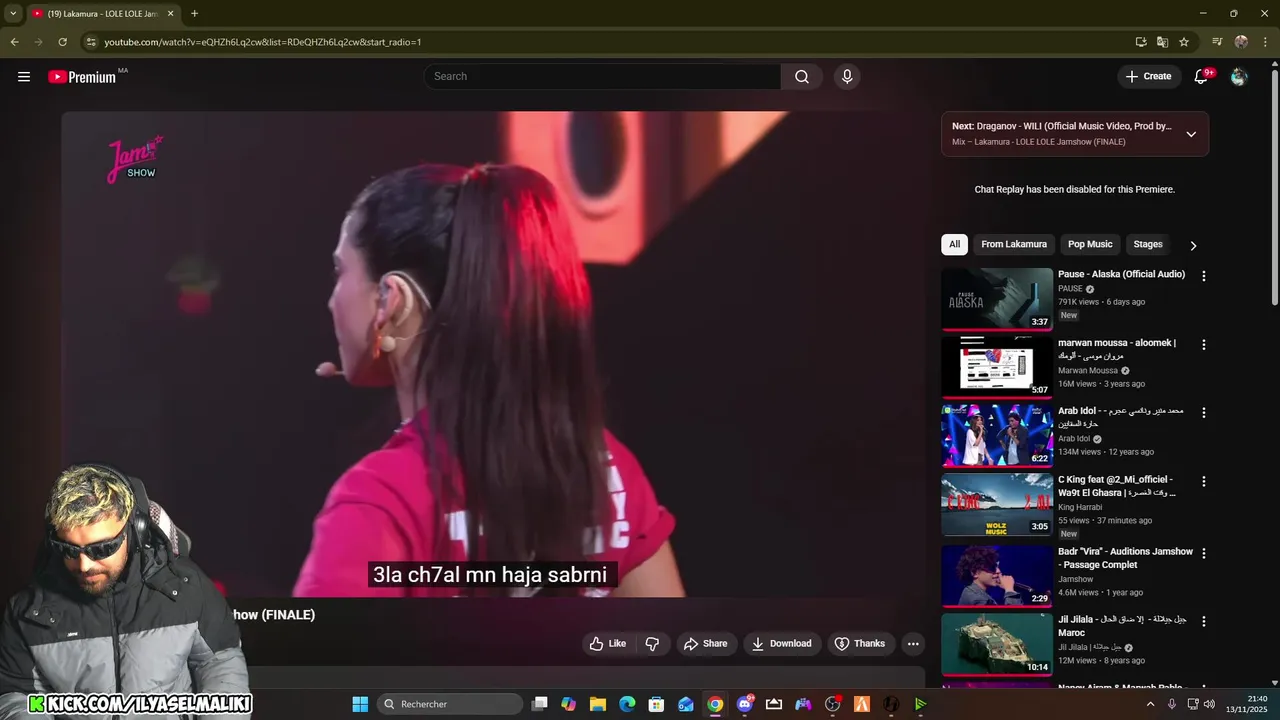Open options menu for Jil Jilala video
Viewport: 1280px width, 720px height.
(1203, 622)
